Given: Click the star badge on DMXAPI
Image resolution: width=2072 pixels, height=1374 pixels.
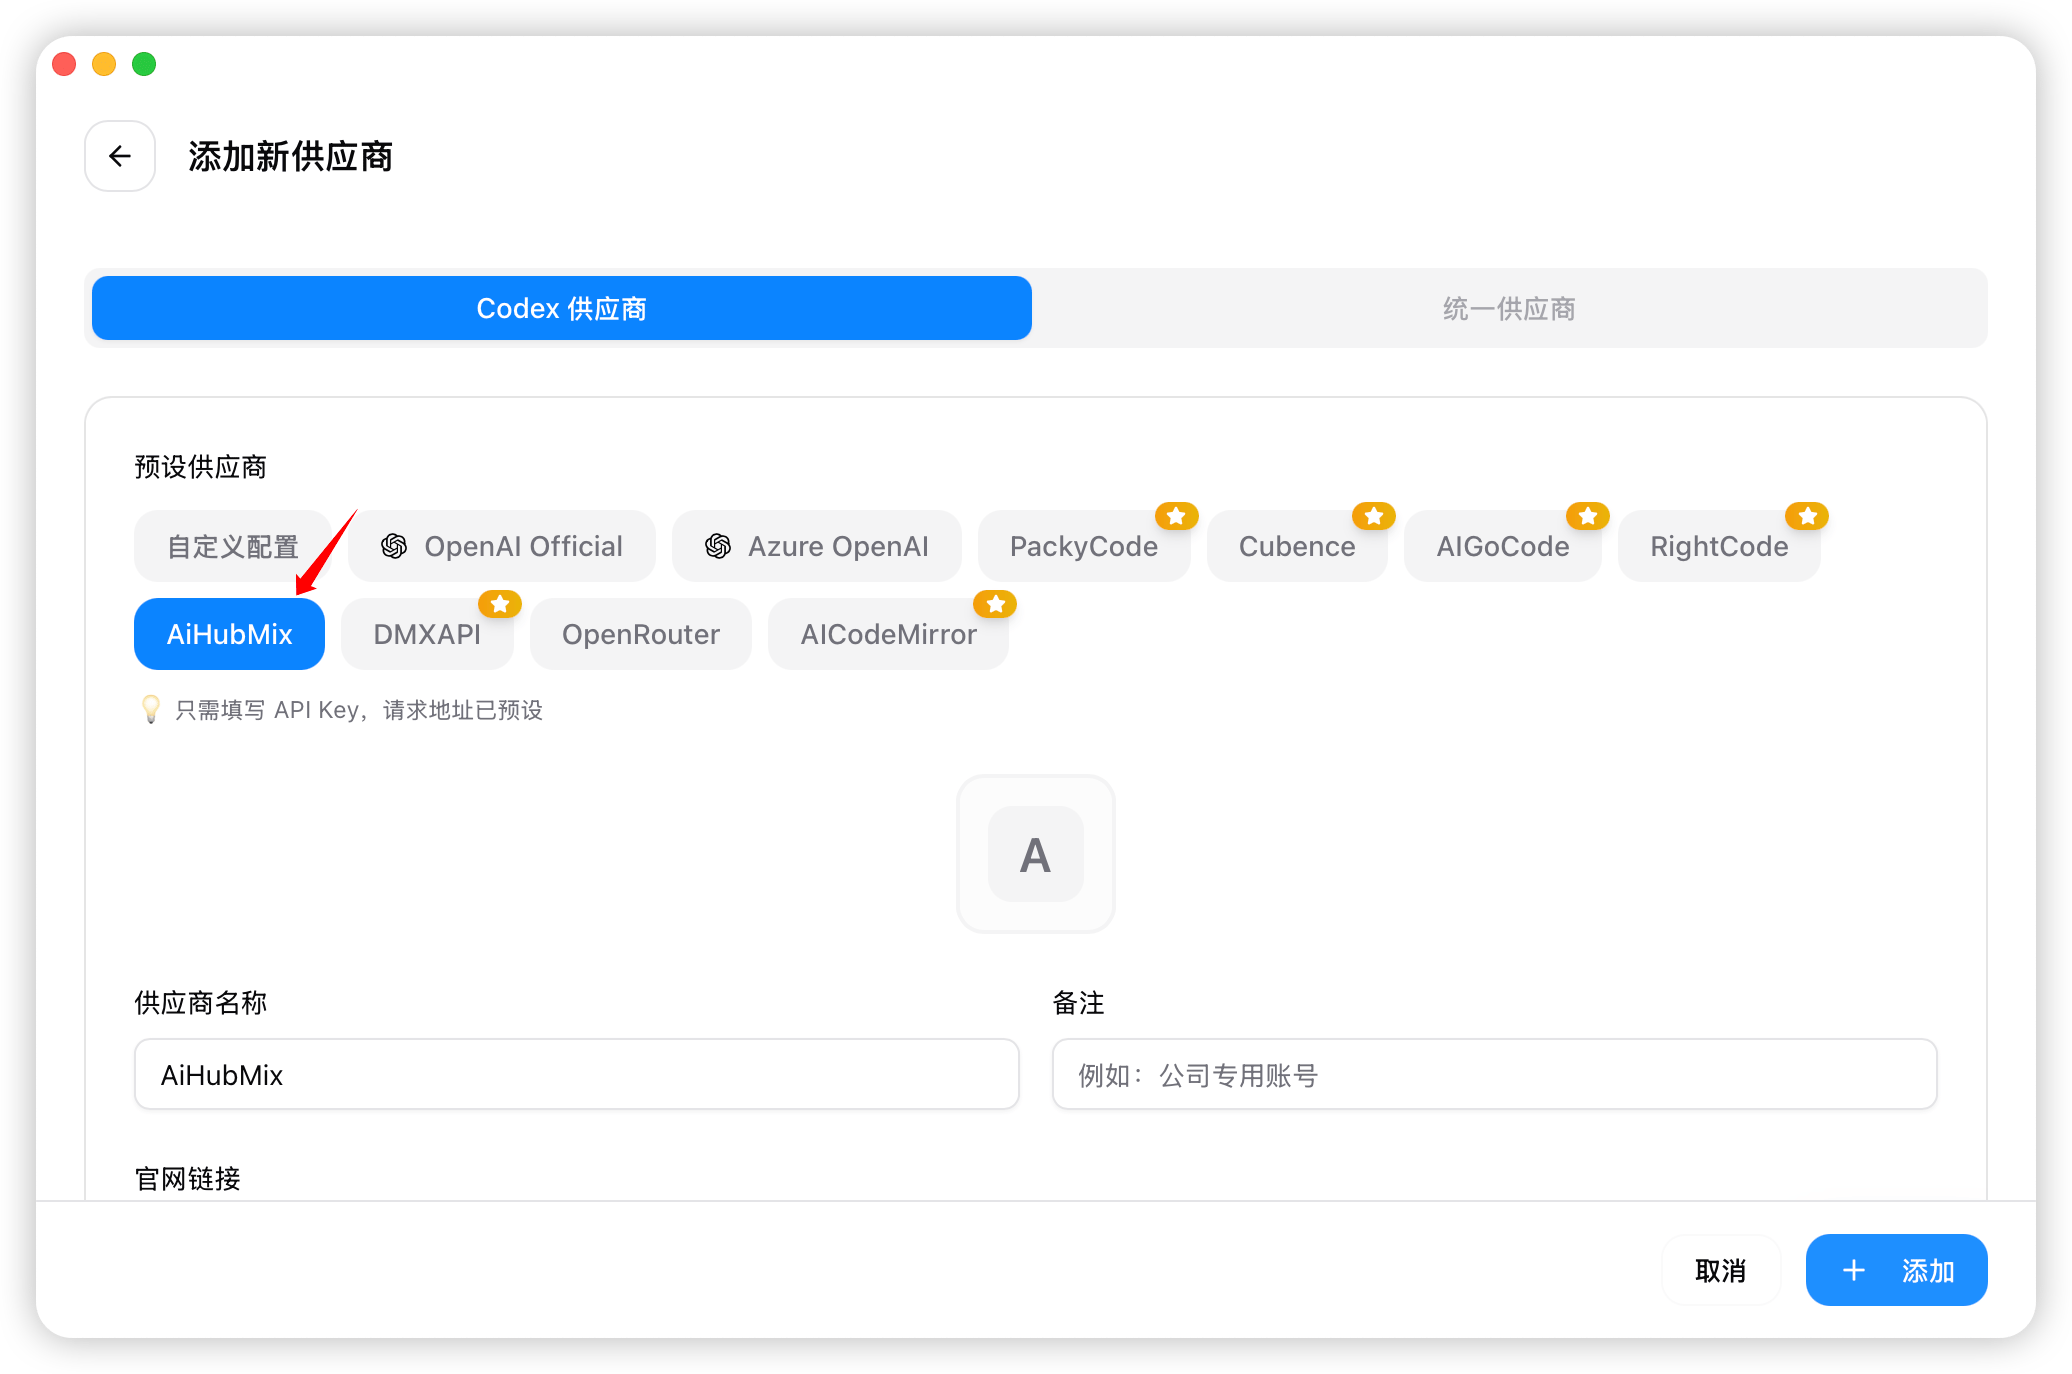Looking at the screenshot, I should 500,604.
